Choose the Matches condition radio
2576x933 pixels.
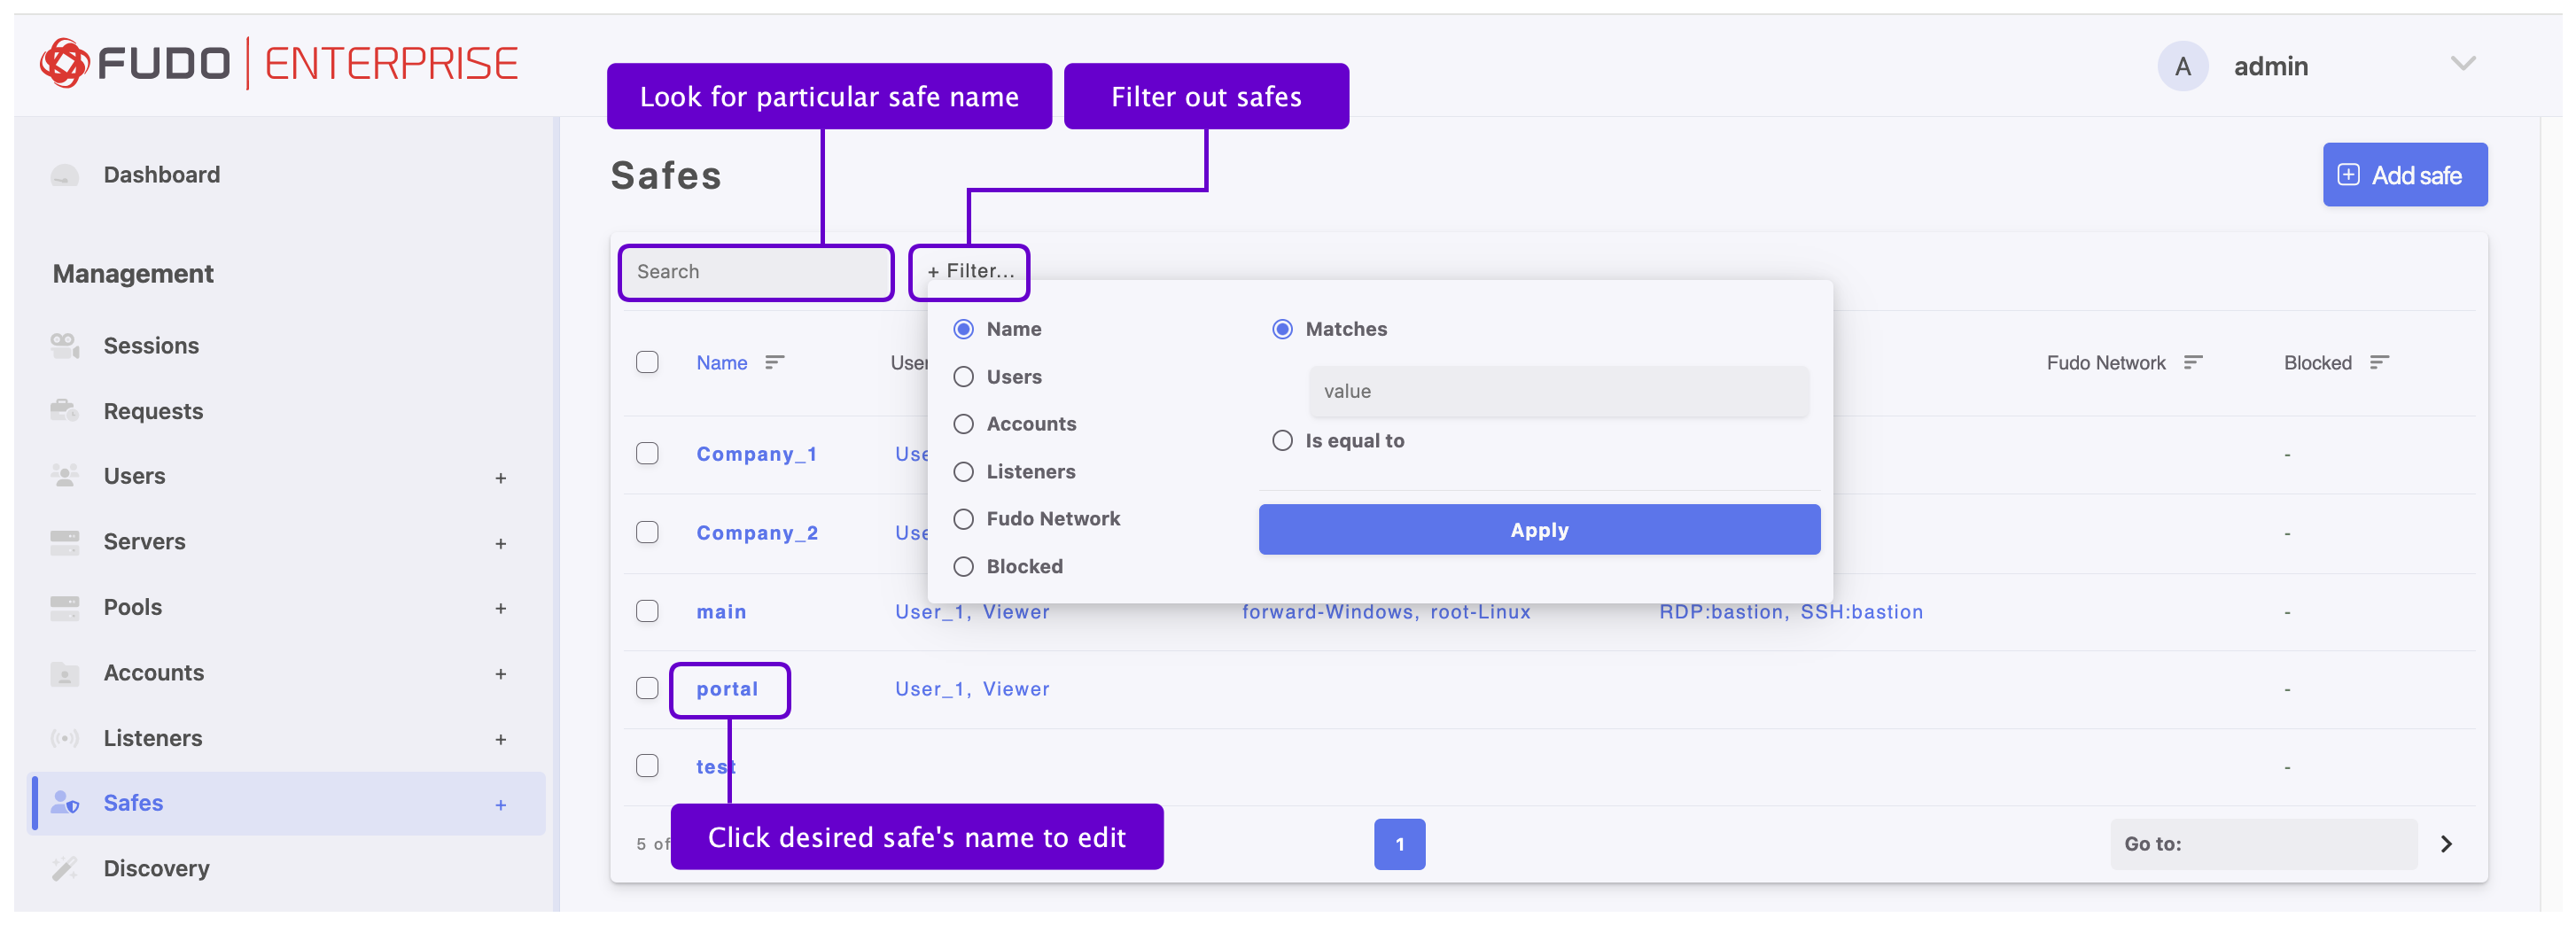click(x=1282, y=329)
